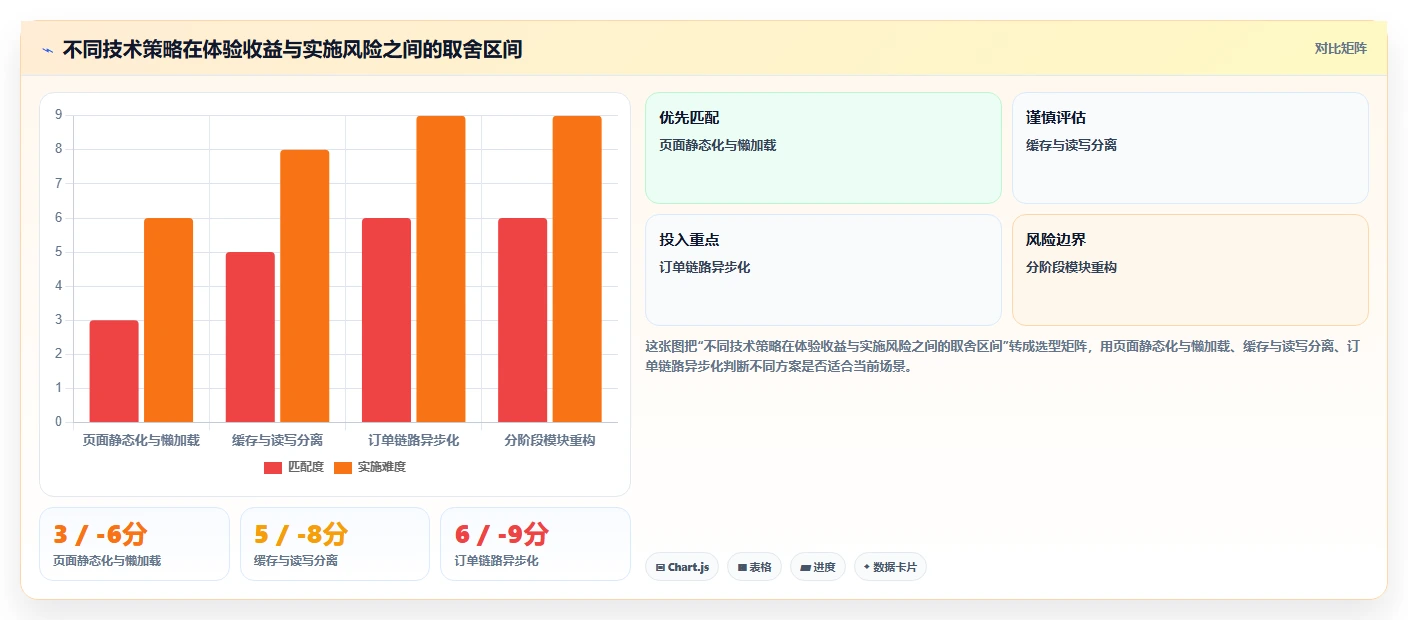Image resolution: width=1408 pixels, height=620 pixels.
Task: Click 缓存与读写分离 text in 谨慎评估 card
Action: pyautogui.click(x=1071, y=145)
